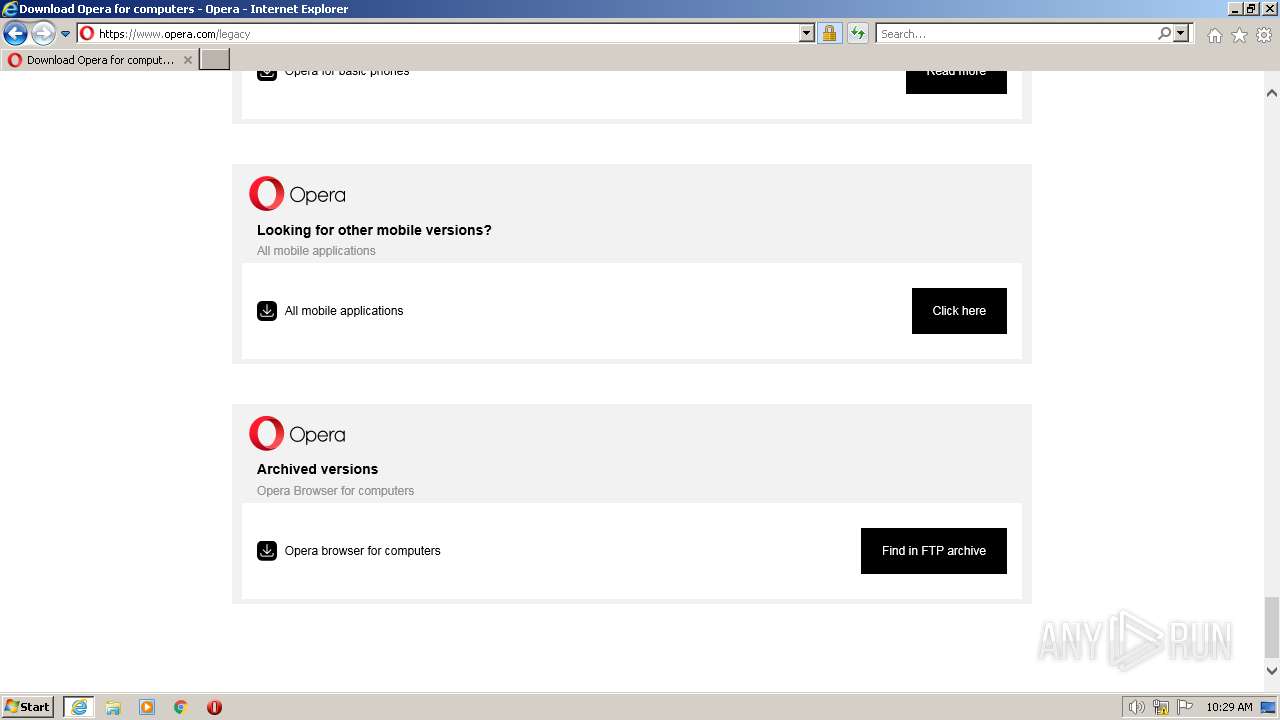Screen dimensions: 1280x720
Task: Open the recent pages dropdown arrow
Action: click(66, 34)
